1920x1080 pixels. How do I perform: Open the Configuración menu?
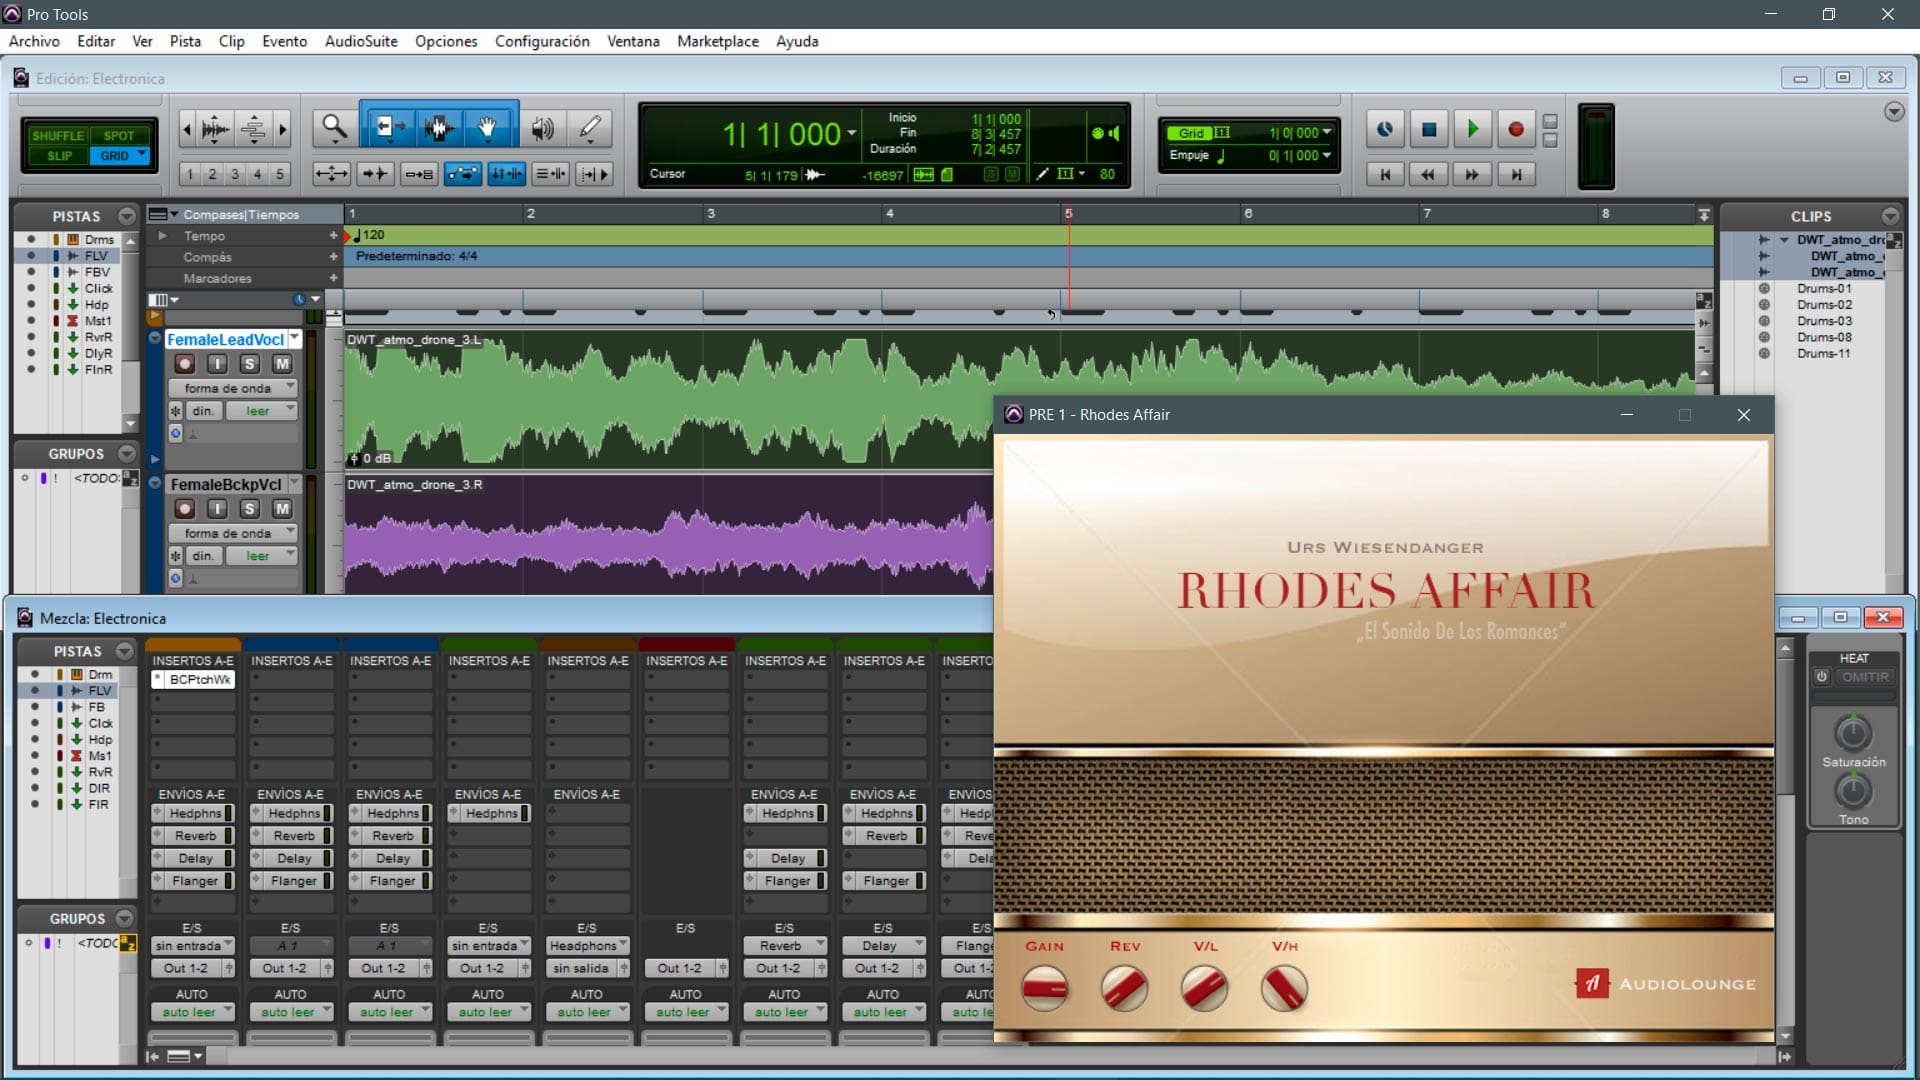(542, 41)
